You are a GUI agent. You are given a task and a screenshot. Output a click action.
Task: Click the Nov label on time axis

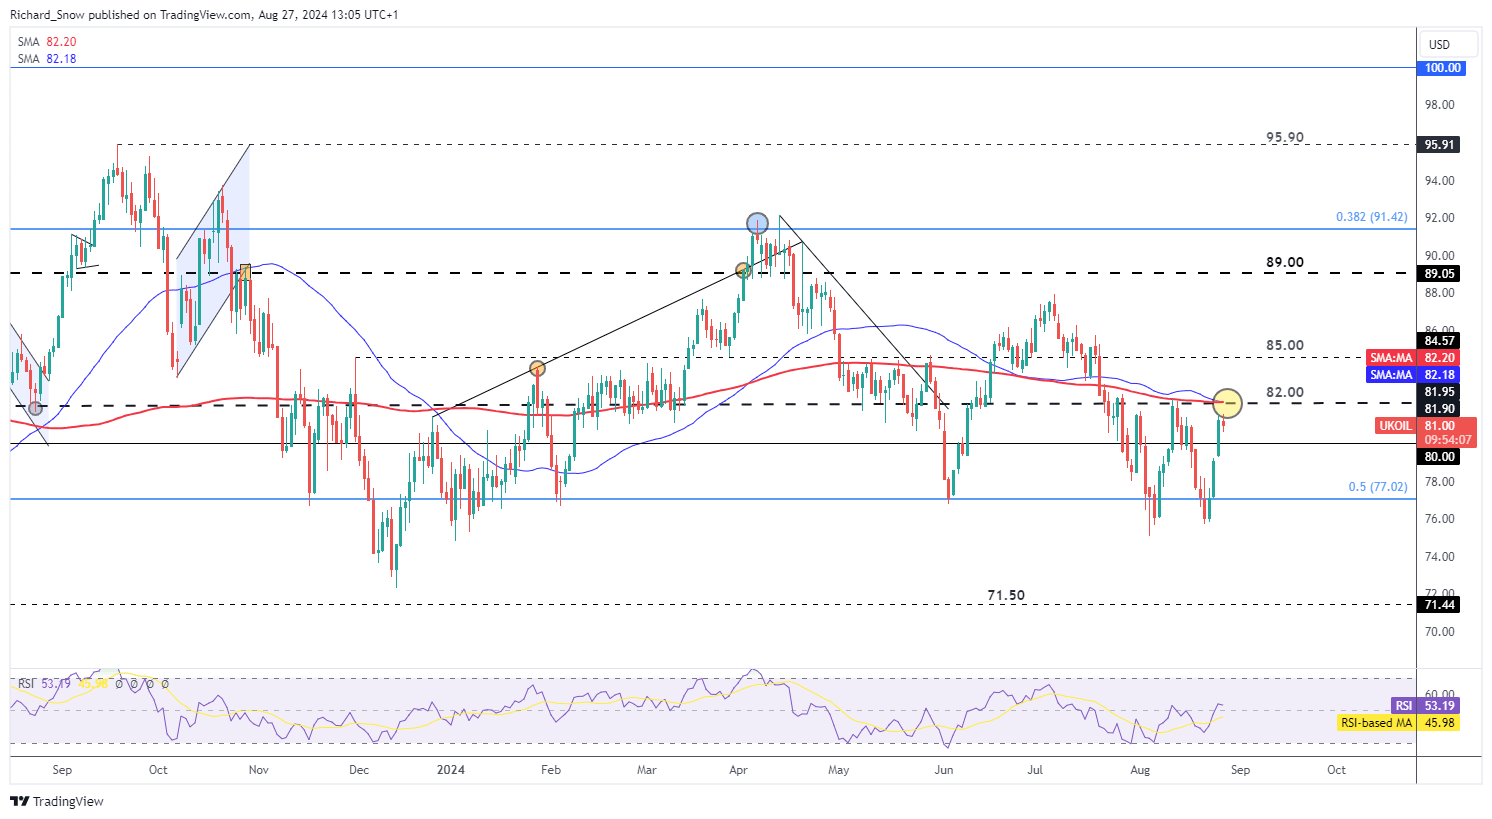[x=259, y=770]
